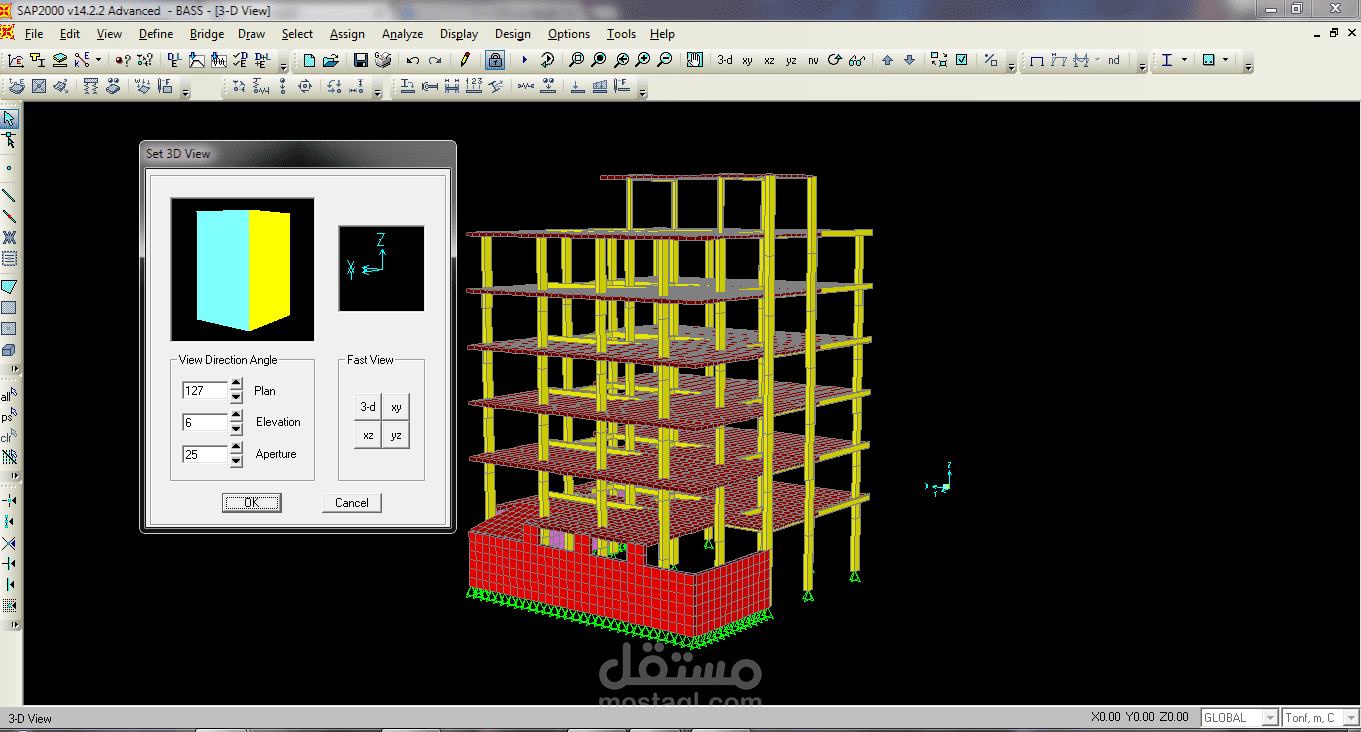Select Draw Poly Area tool
Image resolution: width=1361 pixels, height=732 pixels.
click(10, 287)
